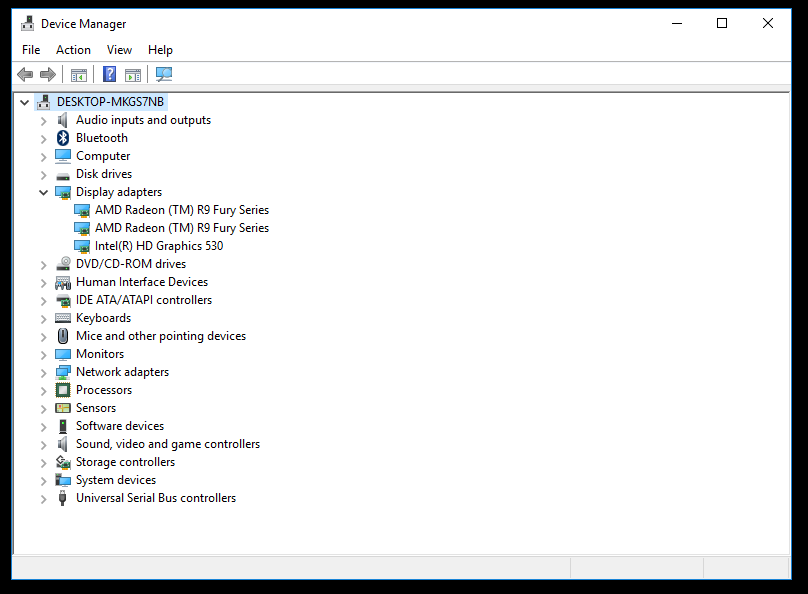
Task: Minimize the Device Manager window
Action: 677,23
